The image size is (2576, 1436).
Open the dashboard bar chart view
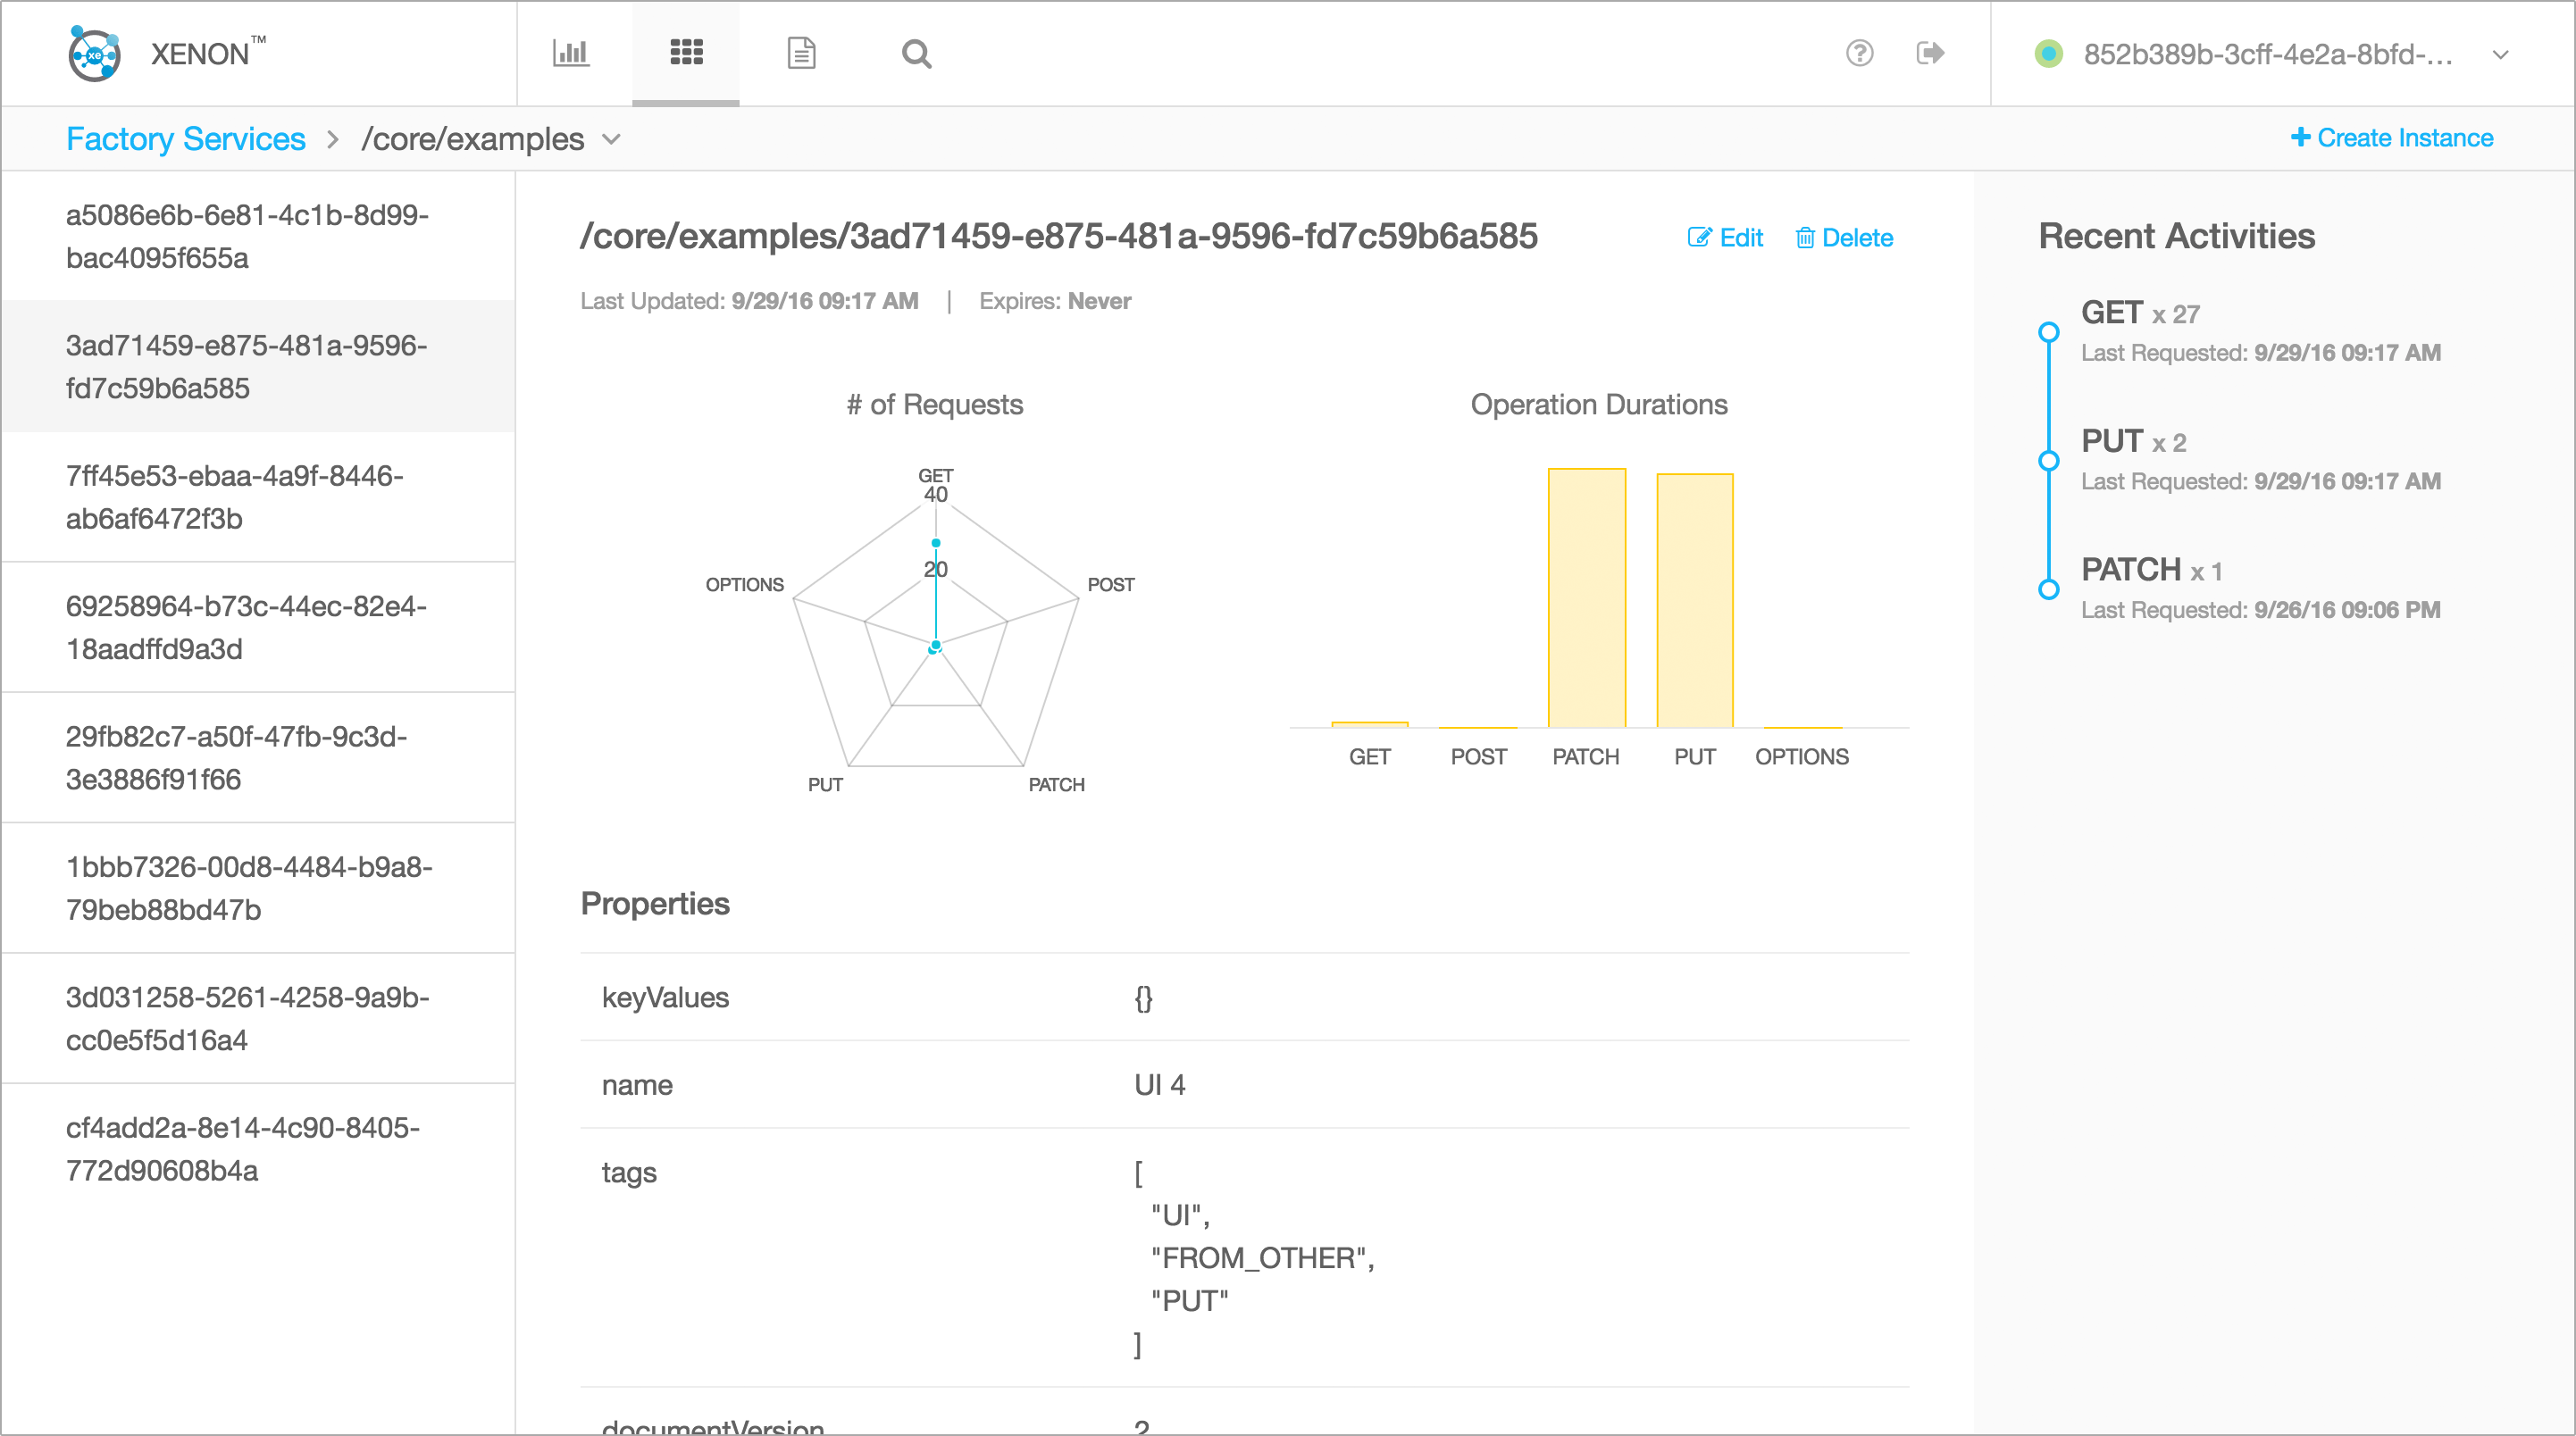coord(571,53)
